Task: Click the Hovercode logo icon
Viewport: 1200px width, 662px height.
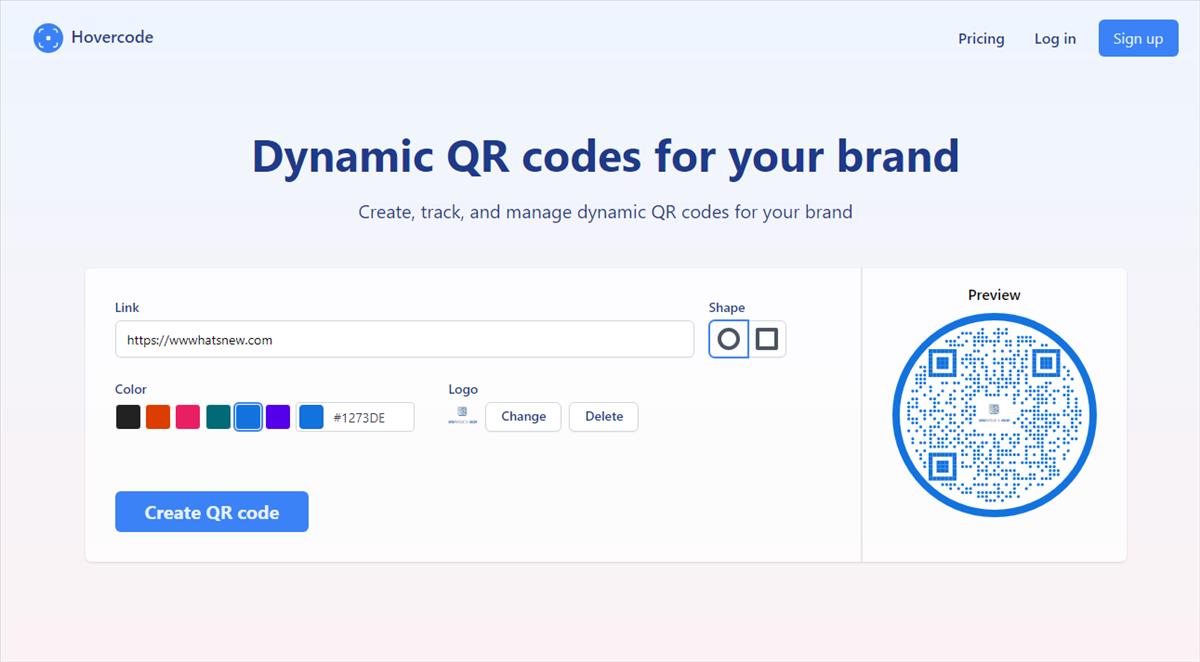Action: tap(48, 38)
